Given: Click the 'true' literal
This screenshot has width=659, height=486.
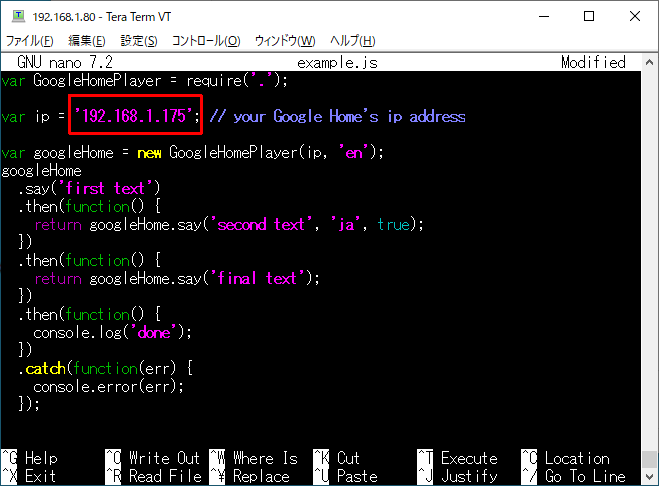Looking at the screenshot, I should [x=393, y=224].
